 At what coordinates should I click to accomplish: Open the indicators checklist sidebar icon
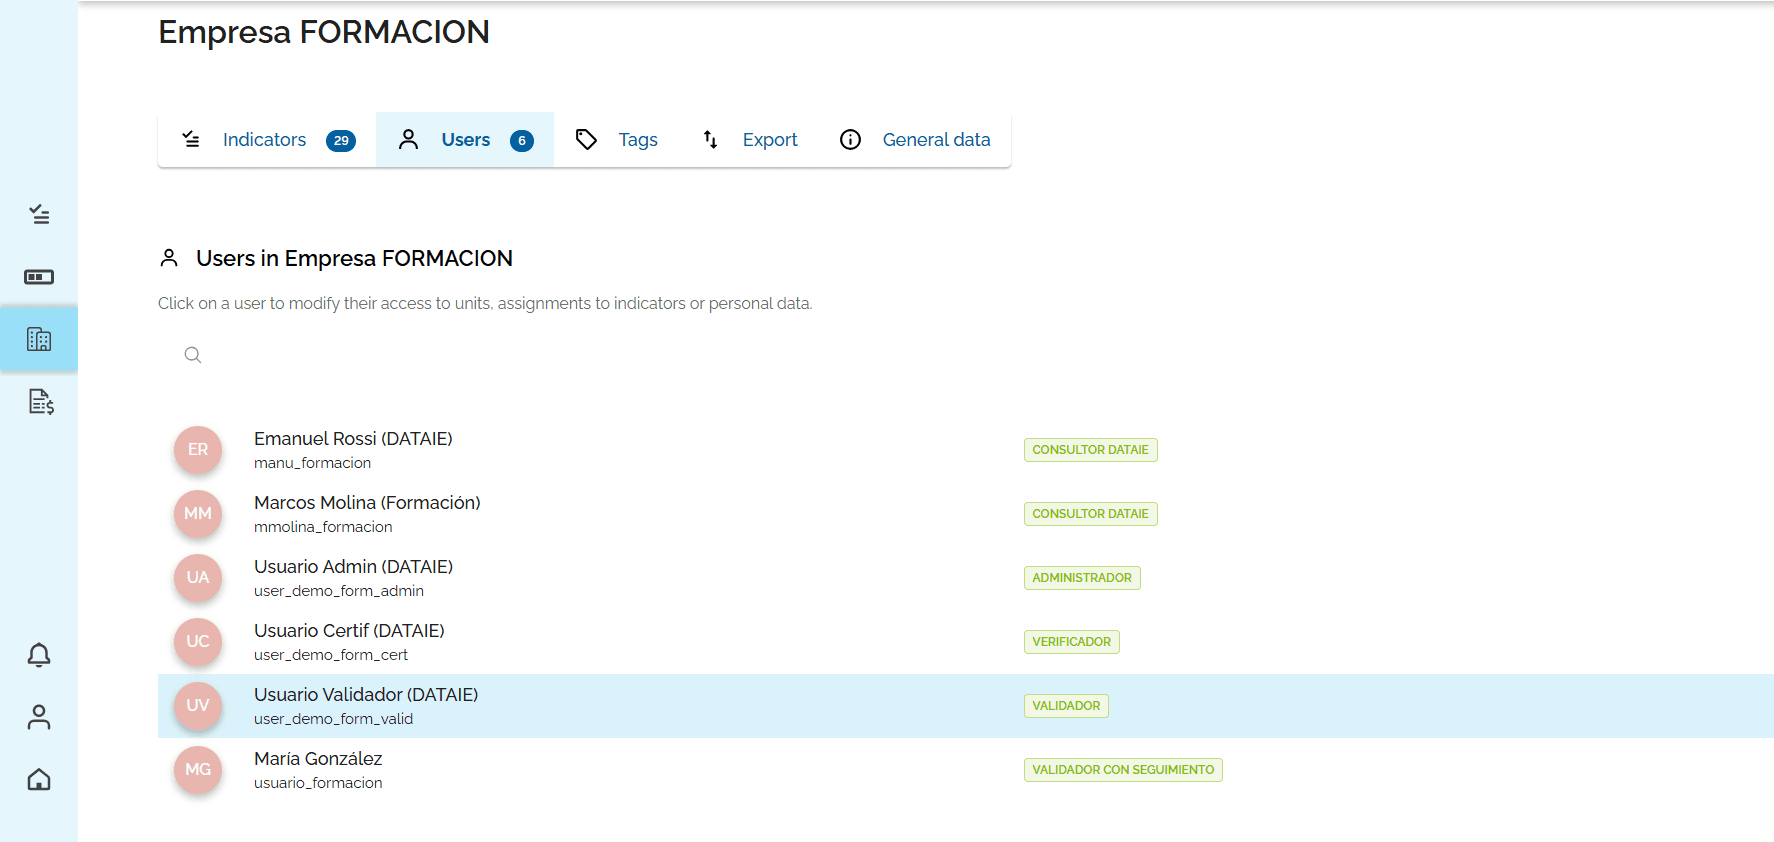pyautogui.click(x=39, y=214)
